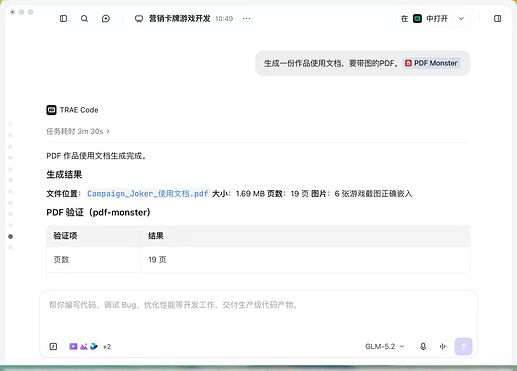Expand the task duration 3m 30s details
Viewport: 517px width, 371px height.
tap(78, 131)
